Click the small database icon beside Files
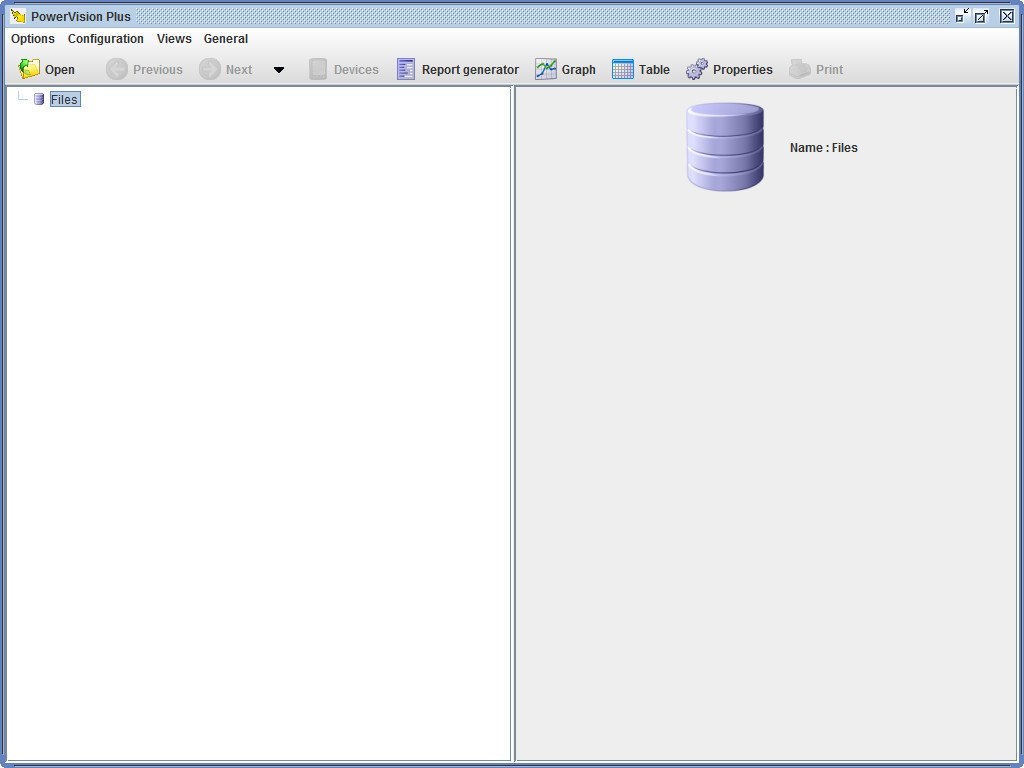 39,99
